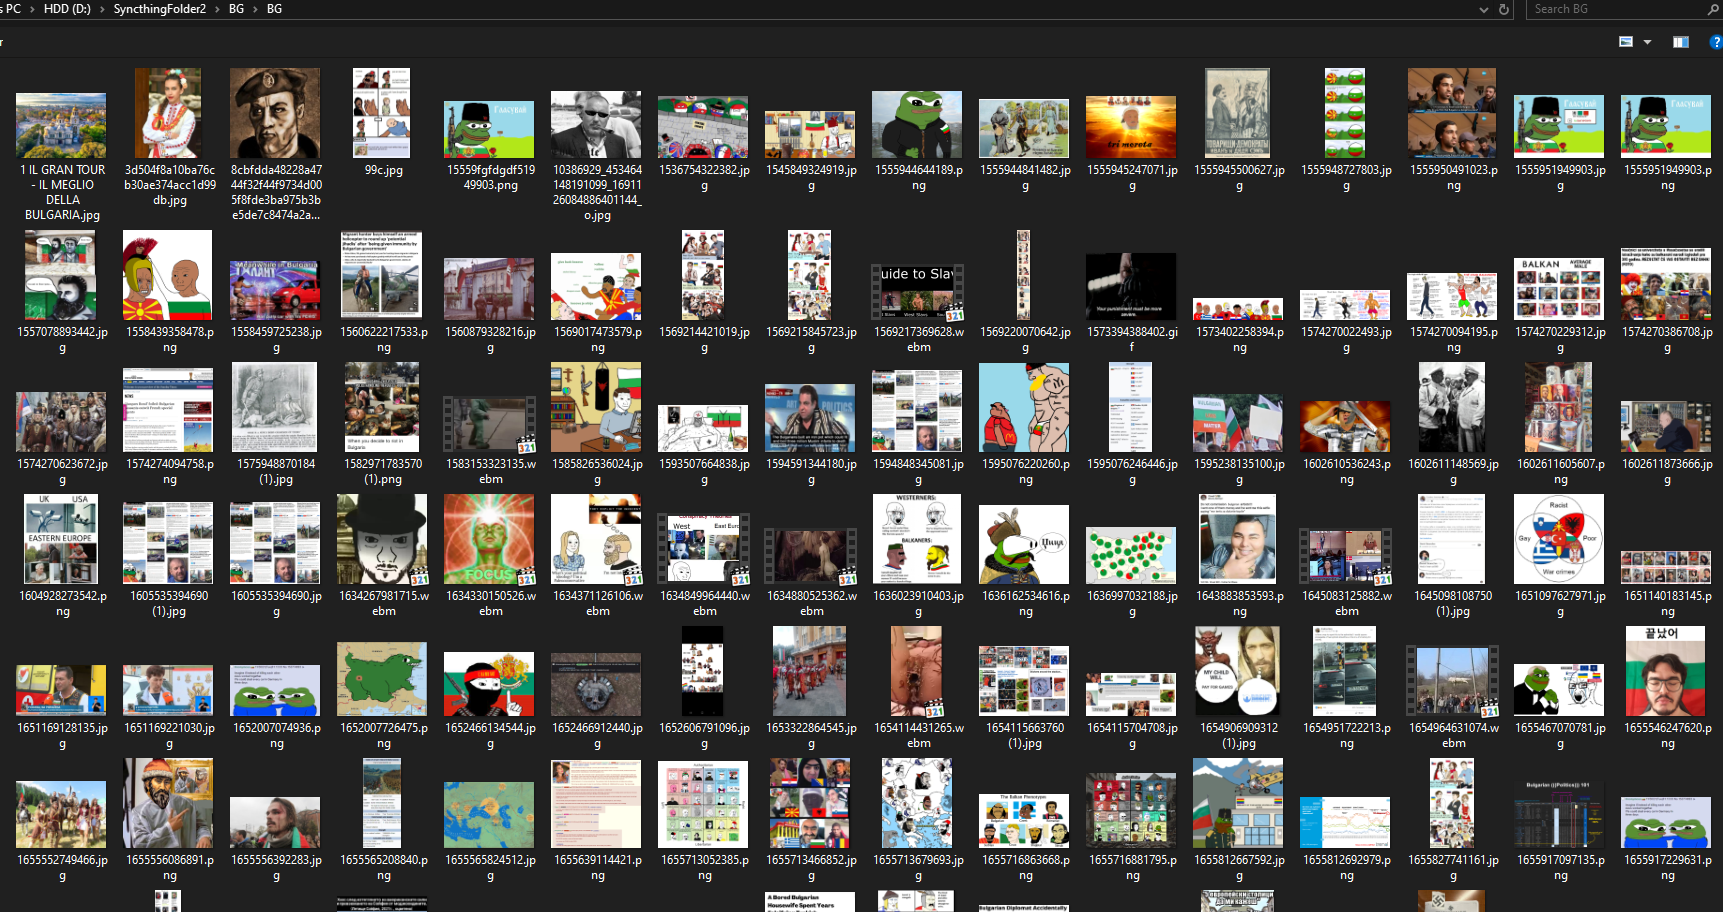This screenshot has width=1723, height=912.
Task: Open the blue Help icon
Action: [1716, 42]
